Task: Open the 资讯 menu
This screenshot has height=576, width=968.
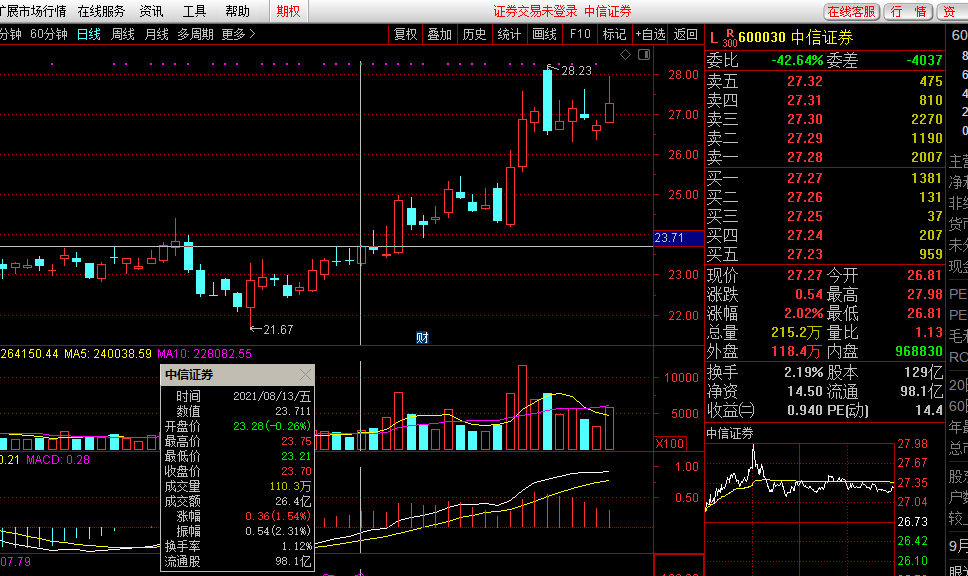Action: click(x=151, y=11)
